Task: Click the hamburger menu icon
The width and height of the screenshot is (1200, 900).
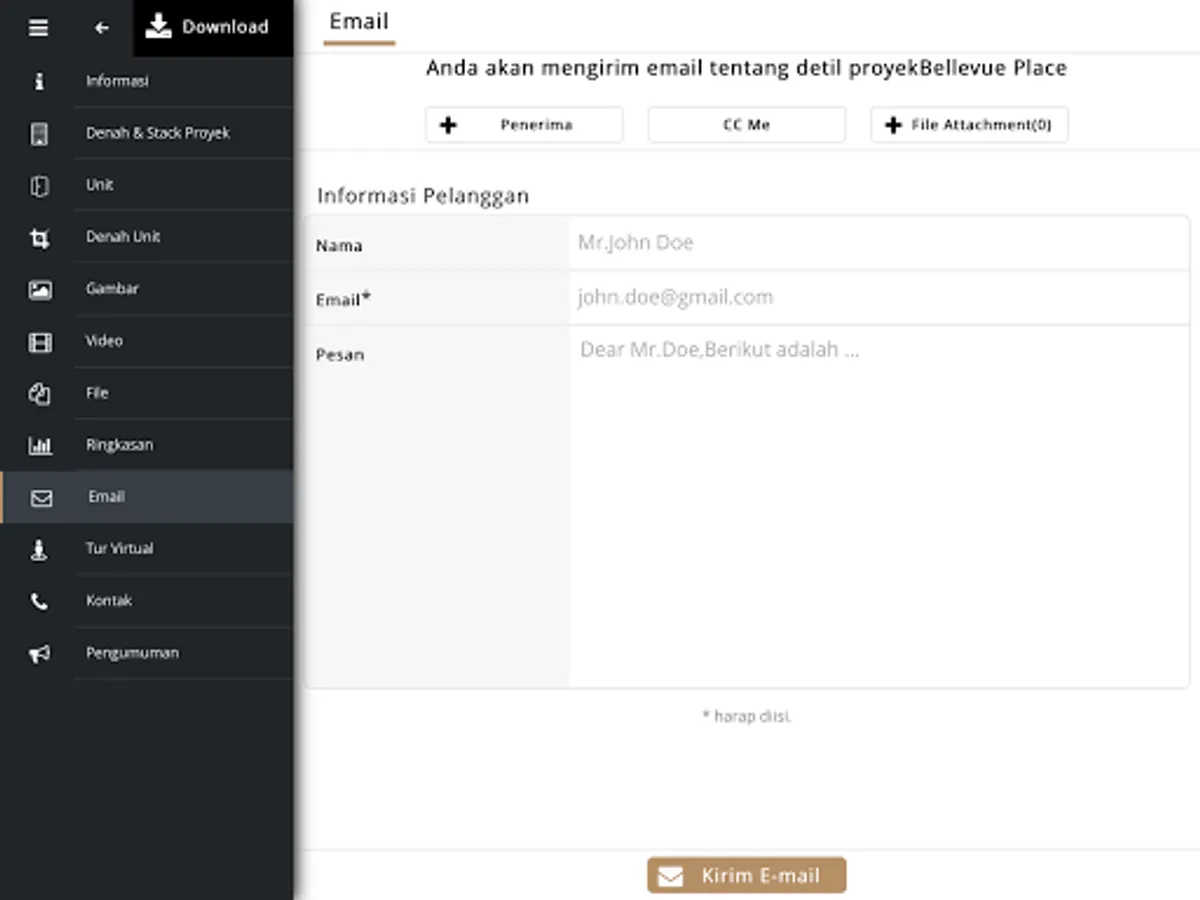Action: (38, 28)
